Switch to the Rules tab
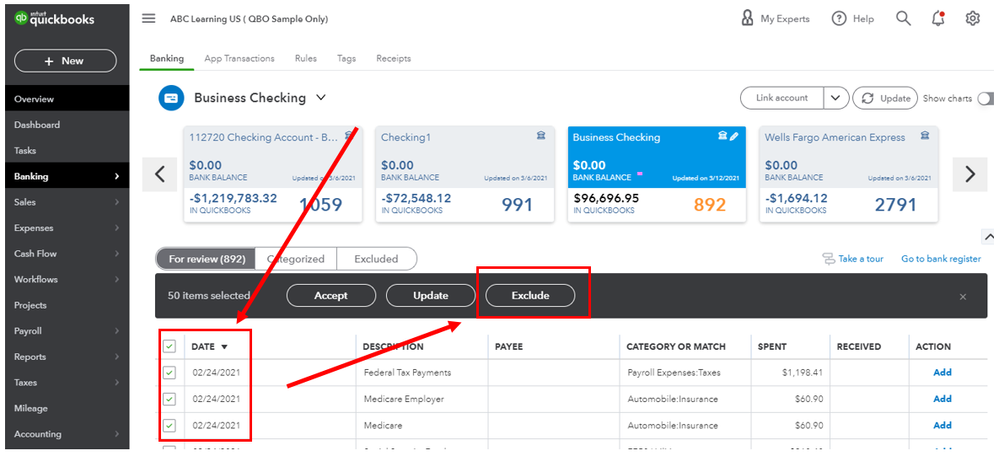999x461 pixels. [x=306, y=59]
